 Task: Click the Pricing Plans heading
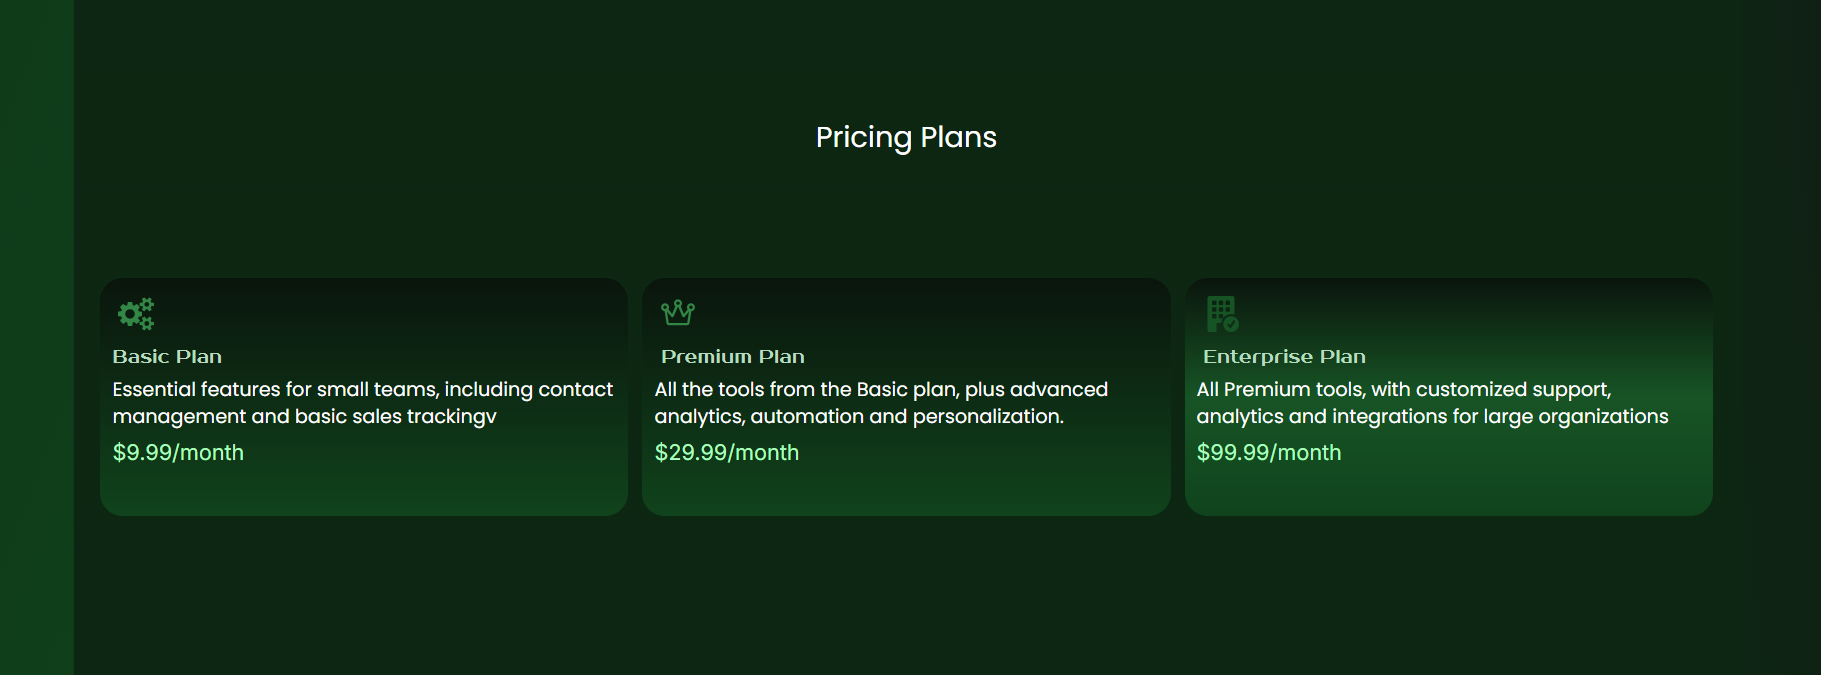[x=906, y=137]
